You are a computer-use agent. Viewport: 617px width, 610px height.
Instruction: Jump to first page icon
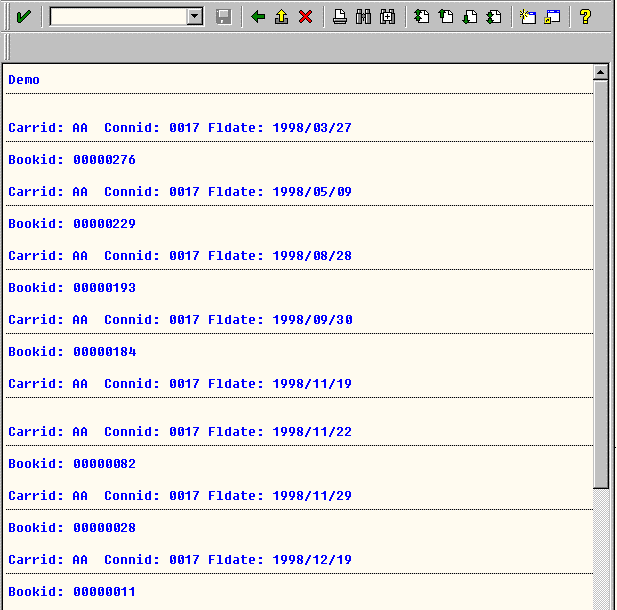pos(422,17)
